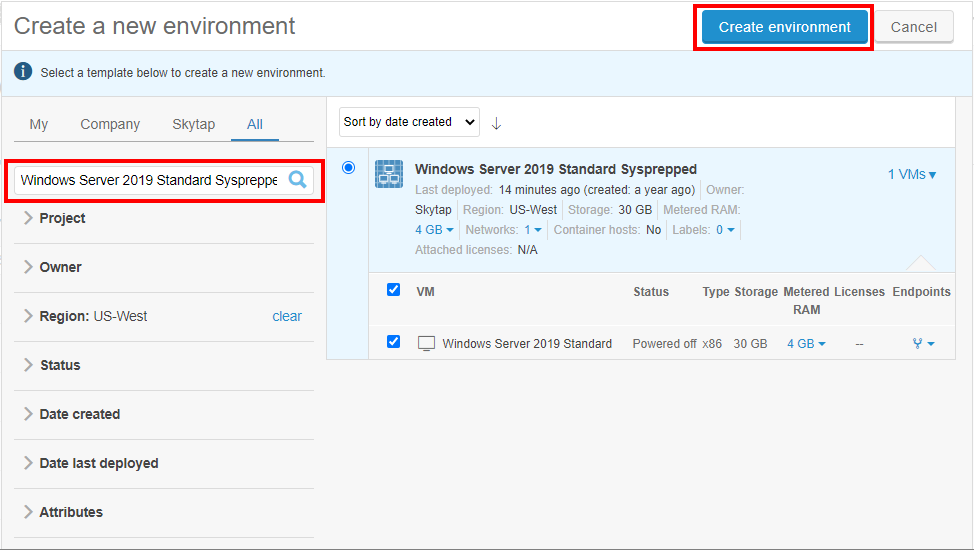Click the Endpoints column header
The width and height of the screenshot is (974, 550).
921,292
